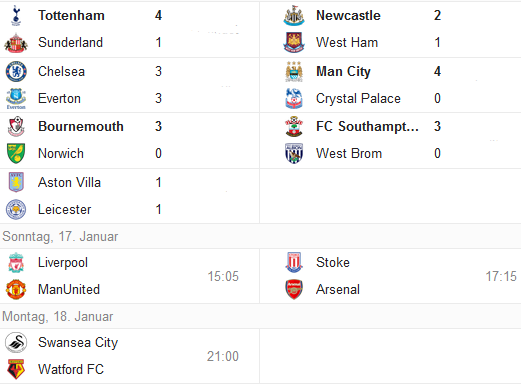Click the 15:05 kickoff time
Image resolution: width=521 pixels, height=384 pixels.
[223, 276]
